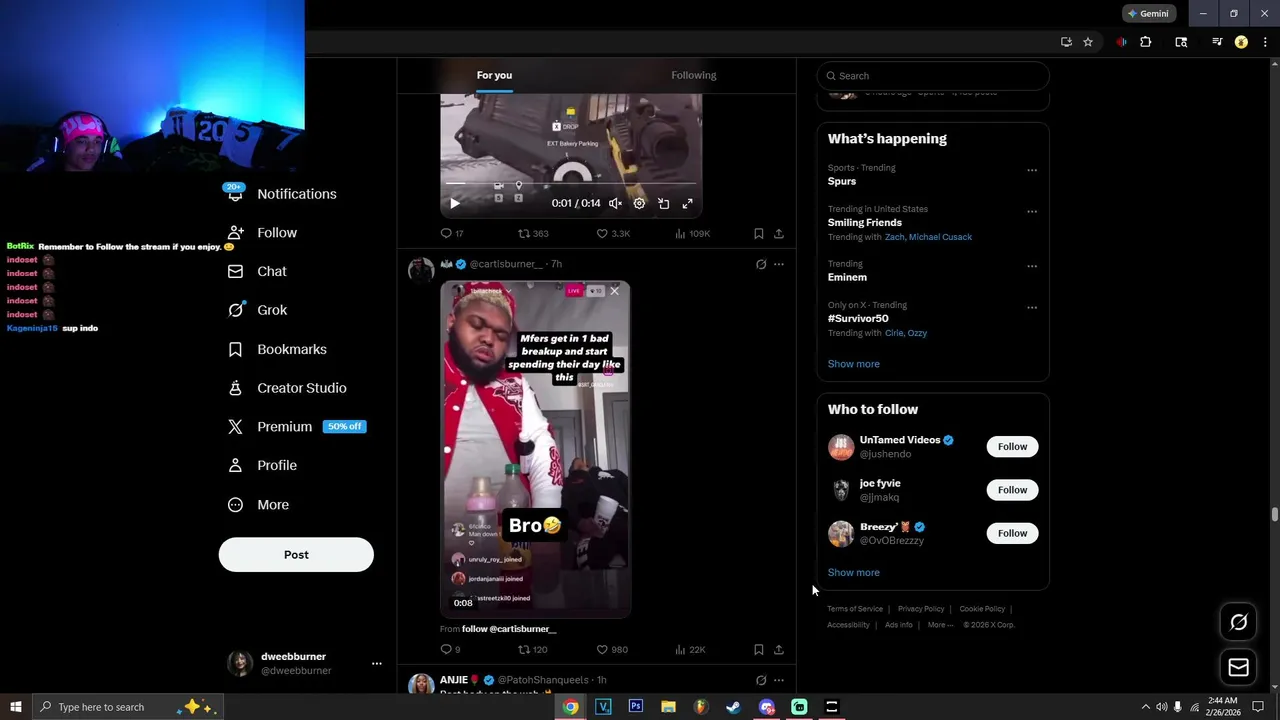Show more under Who to follow
Viewport: 1280px width, 720px height.
853,573
